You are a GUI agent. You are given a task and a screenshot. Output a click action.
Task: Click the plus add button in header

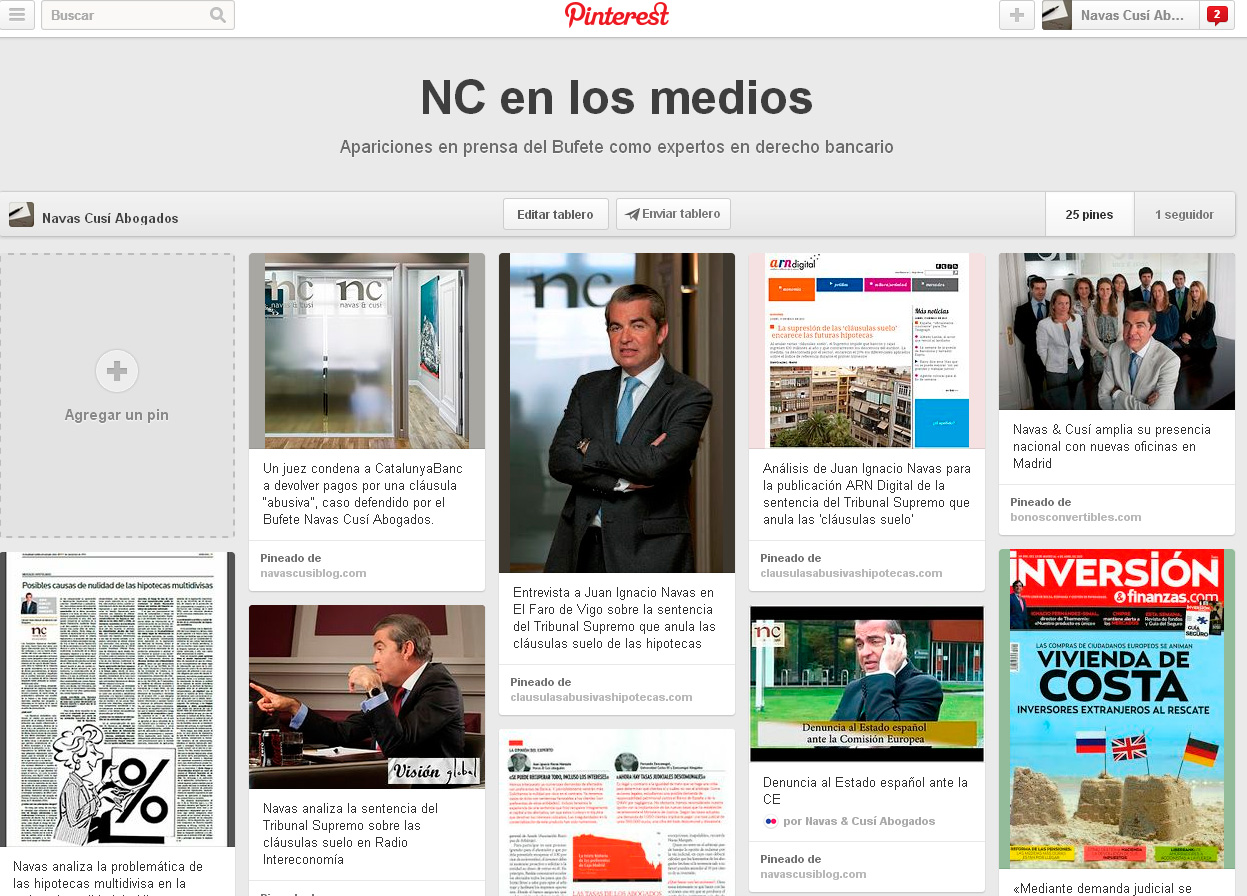tap(1017, 15)
